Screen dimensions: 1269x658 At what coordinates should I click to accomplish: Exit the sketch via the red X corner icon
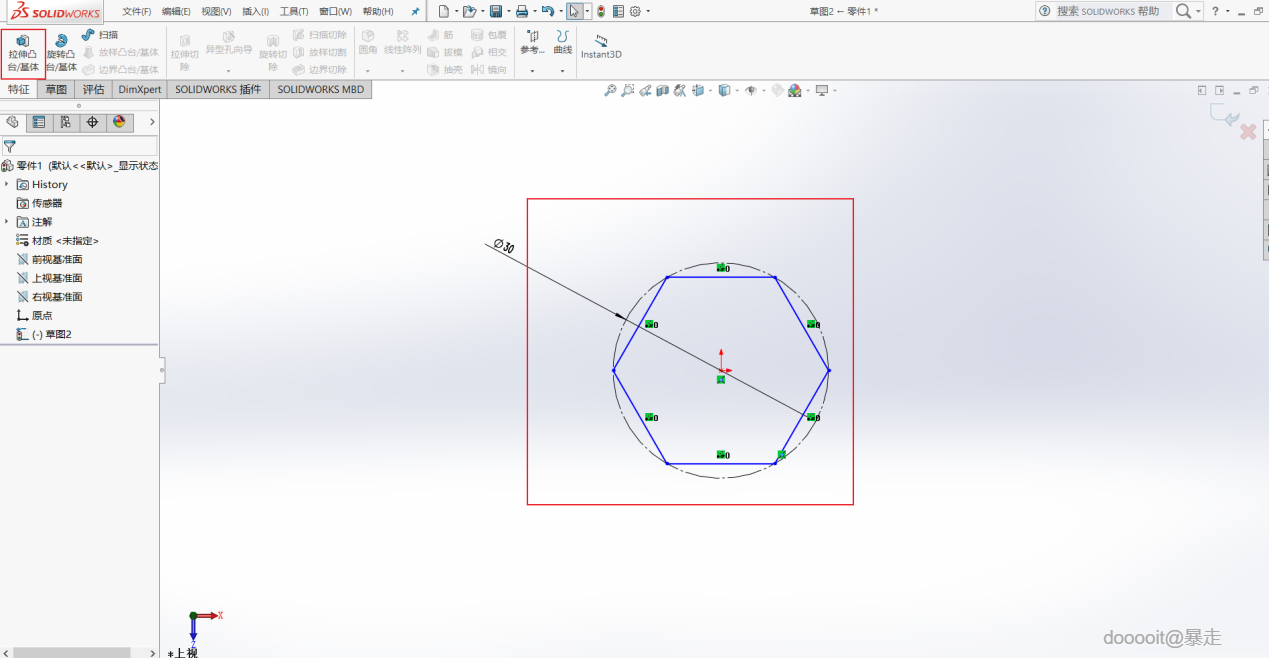click(x=1247, y=132)
